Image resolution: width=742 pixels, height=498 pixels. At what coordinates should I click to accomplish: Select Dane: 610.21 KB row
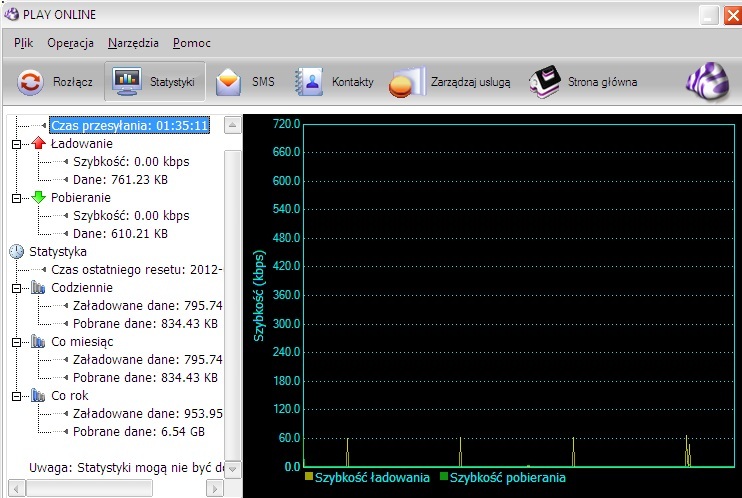[x=120, y=233]
